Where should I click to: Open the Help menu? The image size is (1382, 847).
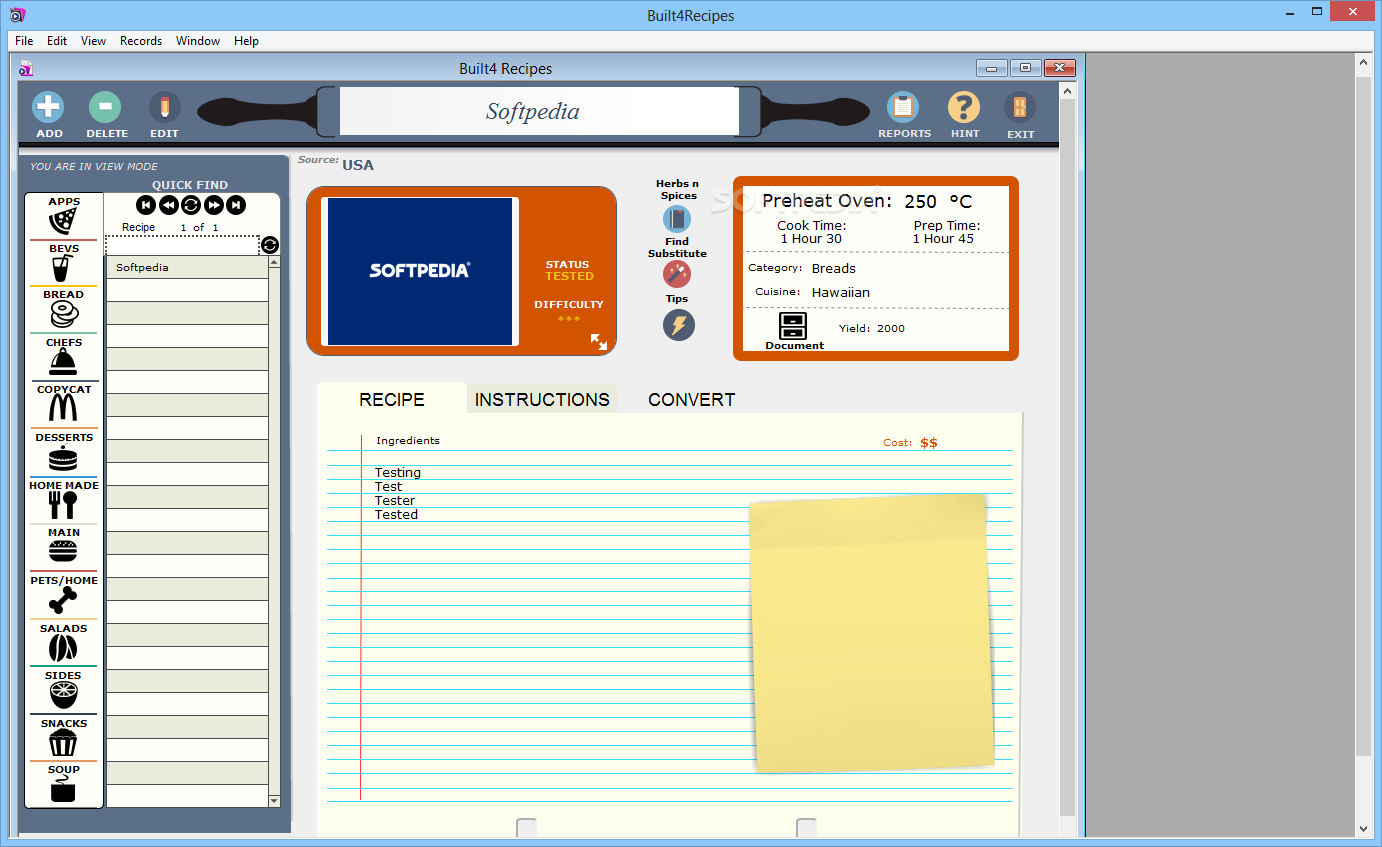point(246,41)
